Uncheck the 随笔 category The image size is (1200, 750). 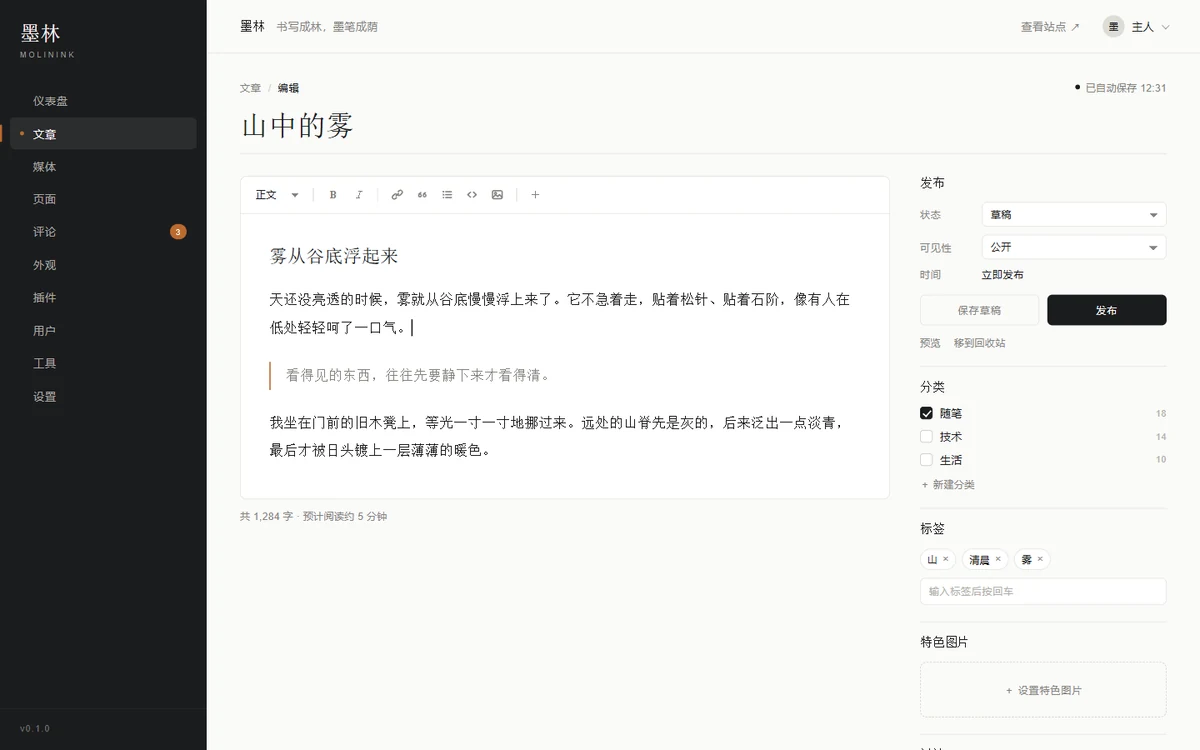[926, 413]
